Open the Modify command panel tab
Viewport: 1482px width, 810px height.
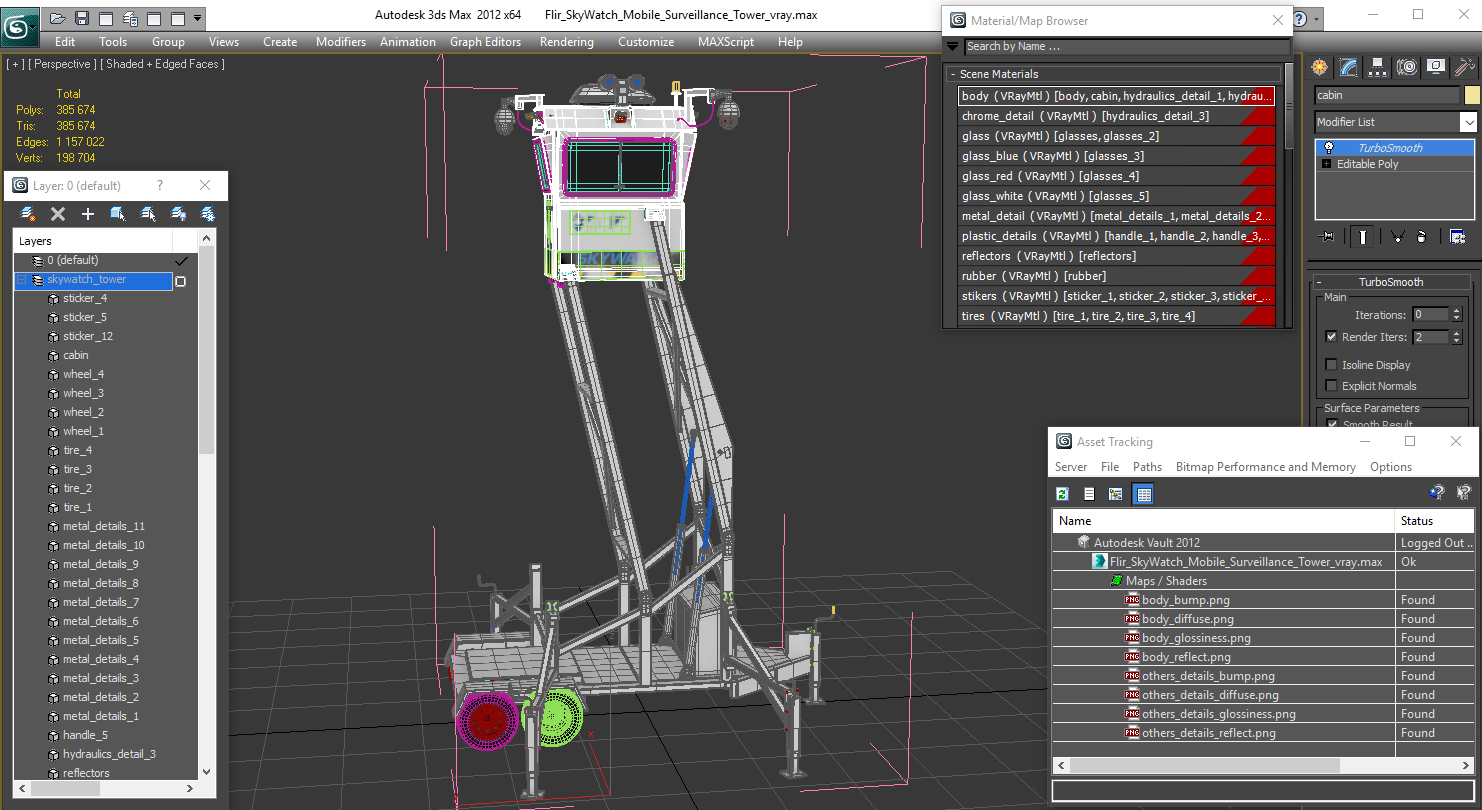1349,67
